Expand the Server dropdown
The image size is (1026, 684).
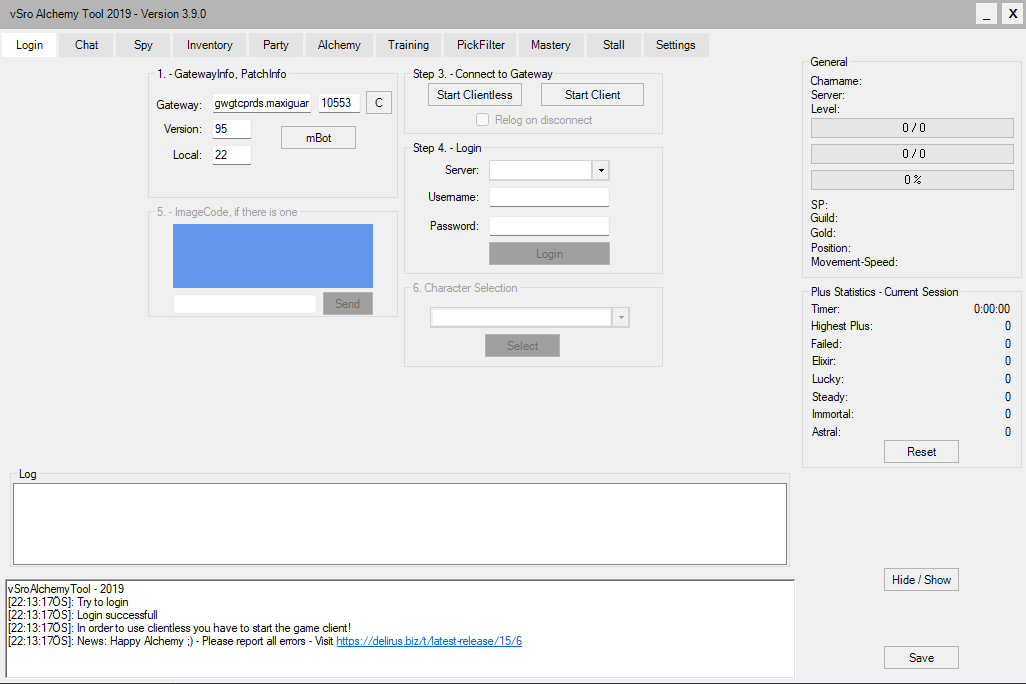tap(601, 170)
